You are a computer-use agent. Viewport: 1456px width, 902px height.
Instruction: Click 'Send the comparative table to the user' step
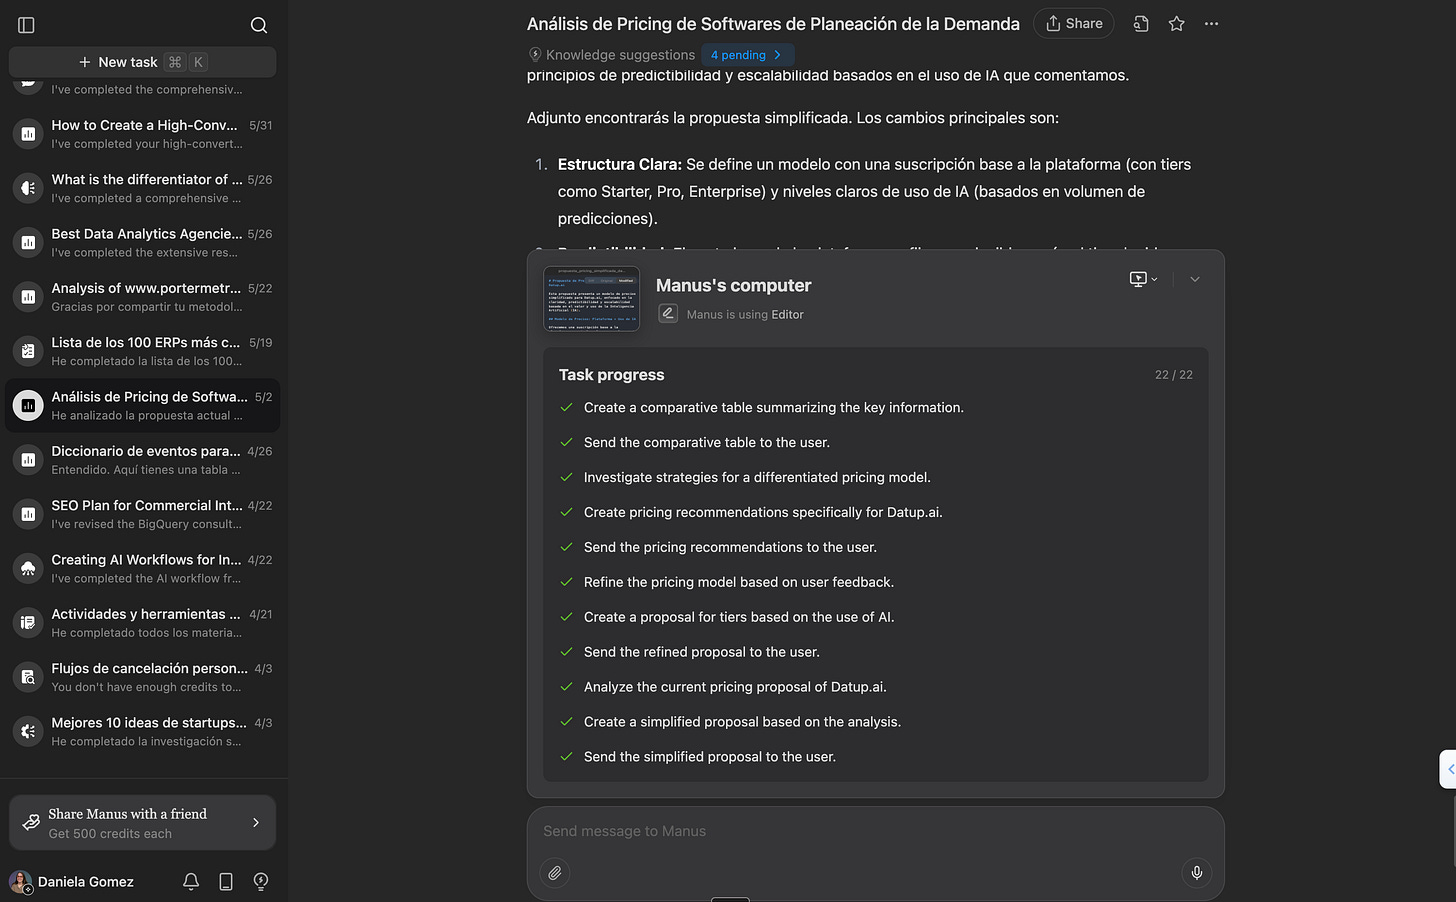coord(707,443)
